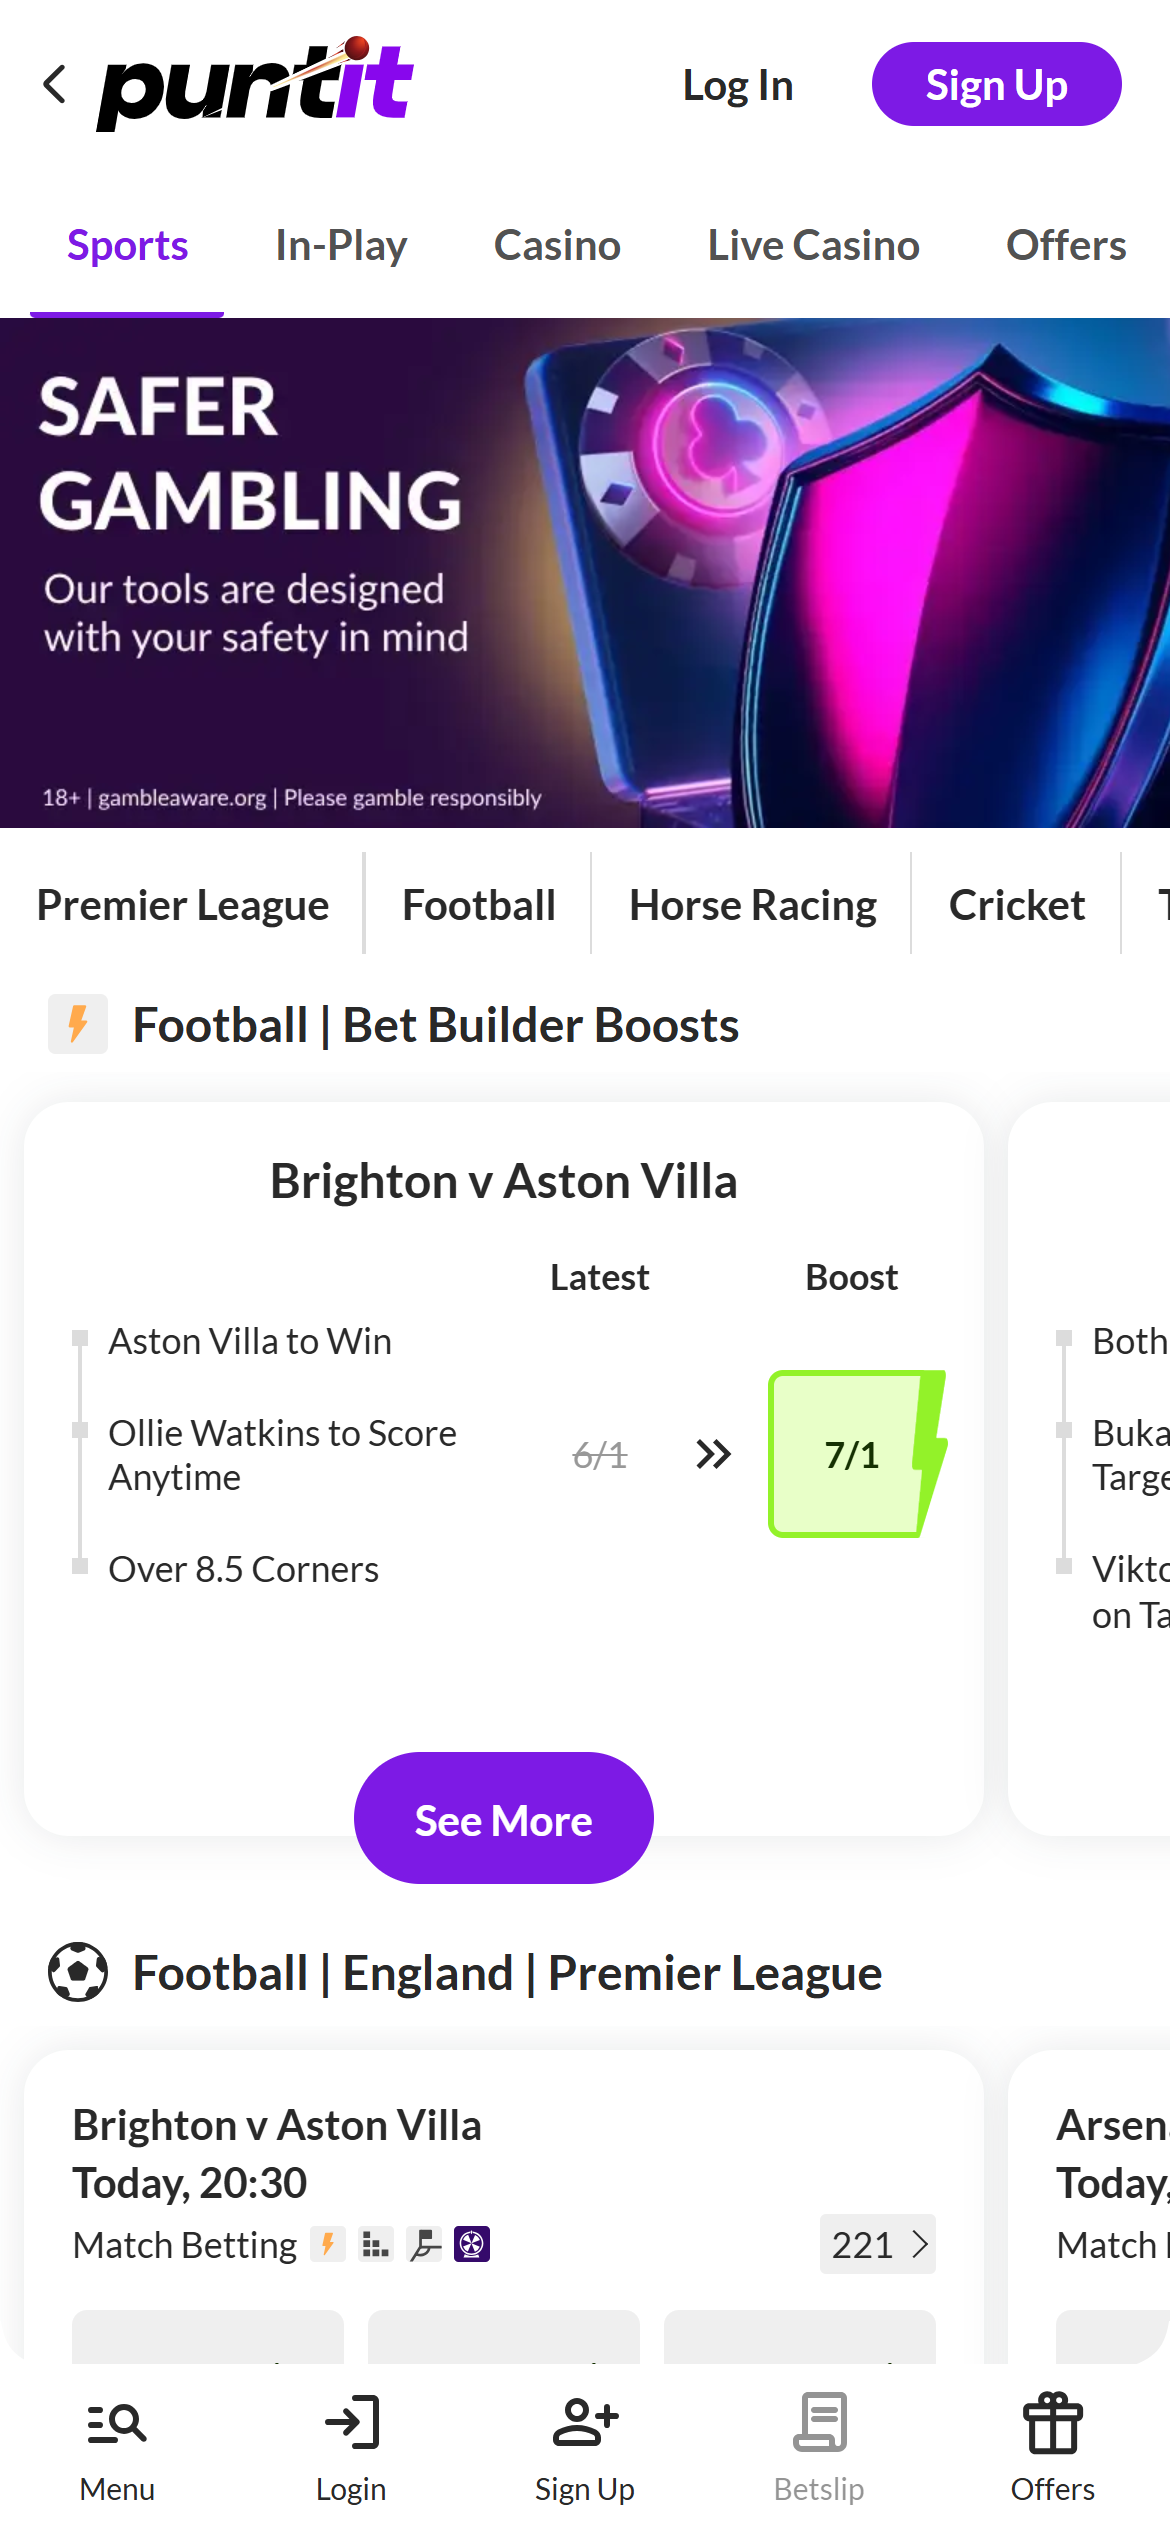
Task: Click the Log In link
Action: click(738, 86)
